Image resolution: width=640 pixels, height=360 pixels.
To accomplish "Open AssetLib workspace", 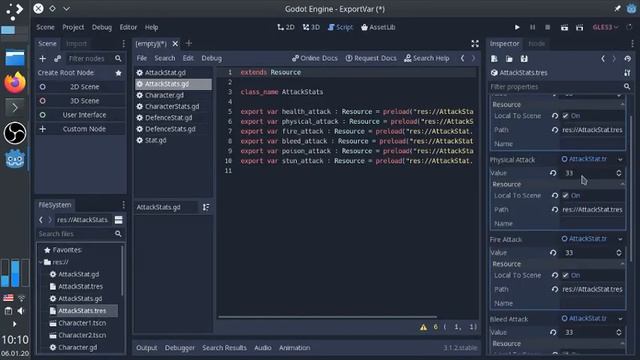I will pos(378,27).
